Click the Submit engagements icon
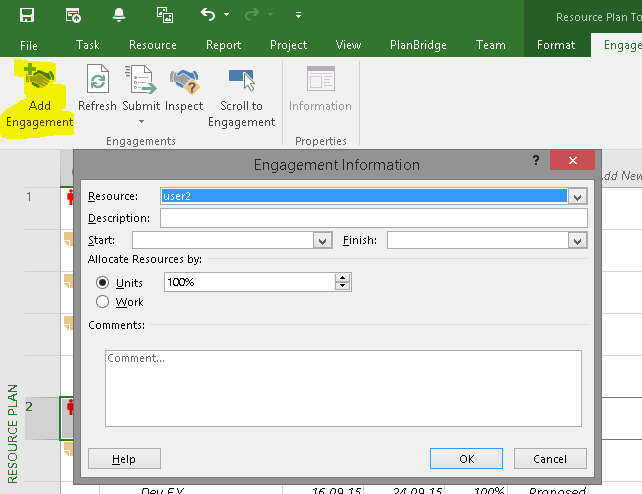This screenshot has width=642, height=494. click(141, 79)
